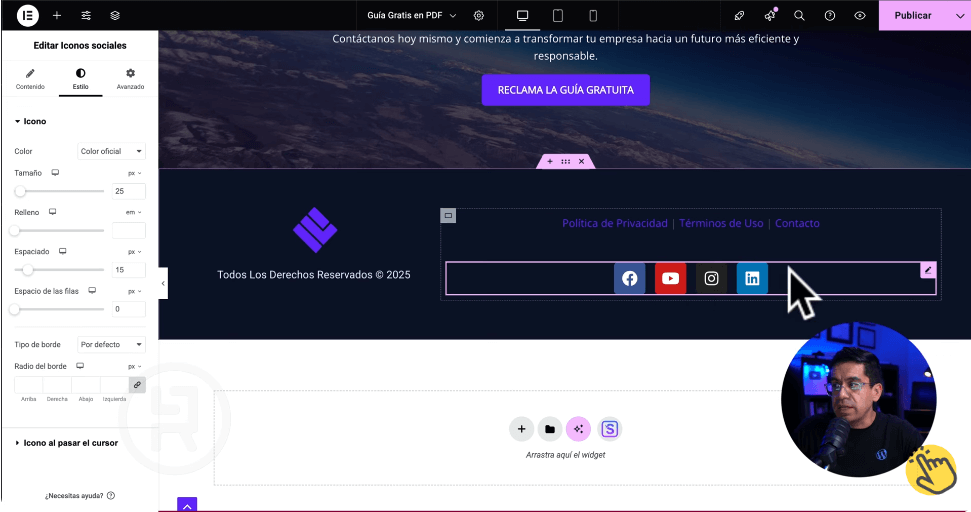Open the Color oficial dropdown
Viewport: 971px width, 512px height.
click(x=111, y=151)
